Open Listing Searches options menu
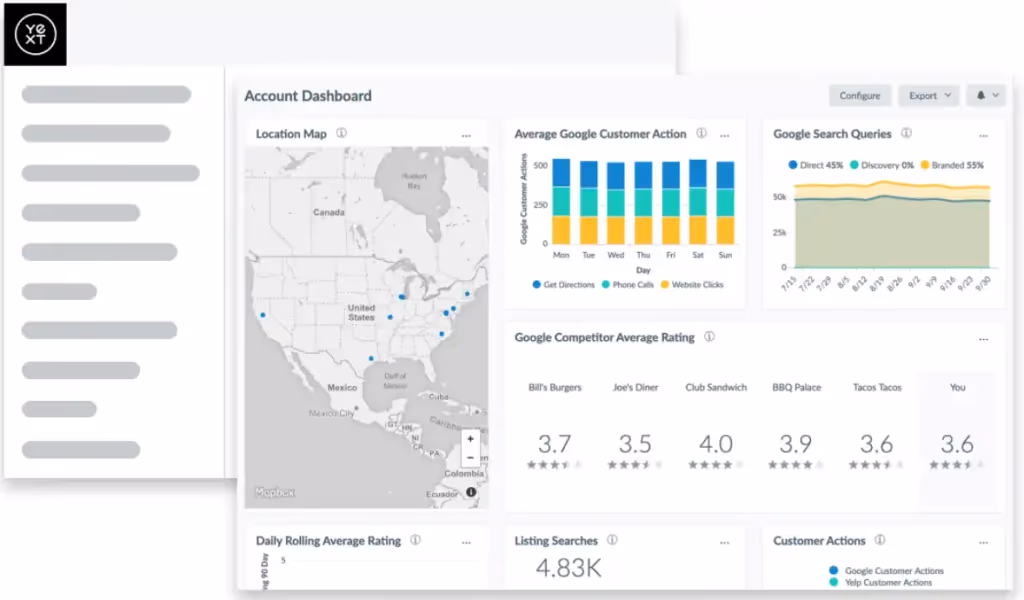The width and height of the screenshot is (1024, 600). point(725,543)
